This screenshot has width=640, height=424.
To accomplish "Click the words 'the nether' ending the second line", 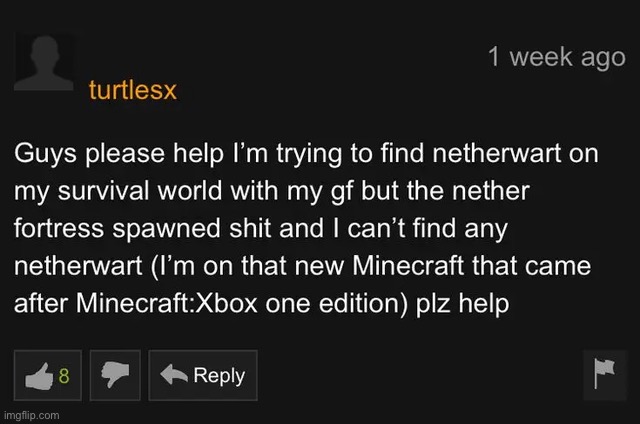I will pos(468,191).
